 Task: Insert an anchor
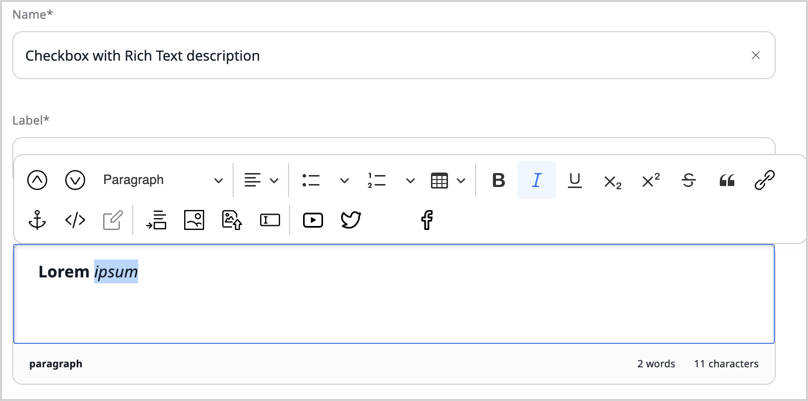pyautogui.click(x=37, y=220)
